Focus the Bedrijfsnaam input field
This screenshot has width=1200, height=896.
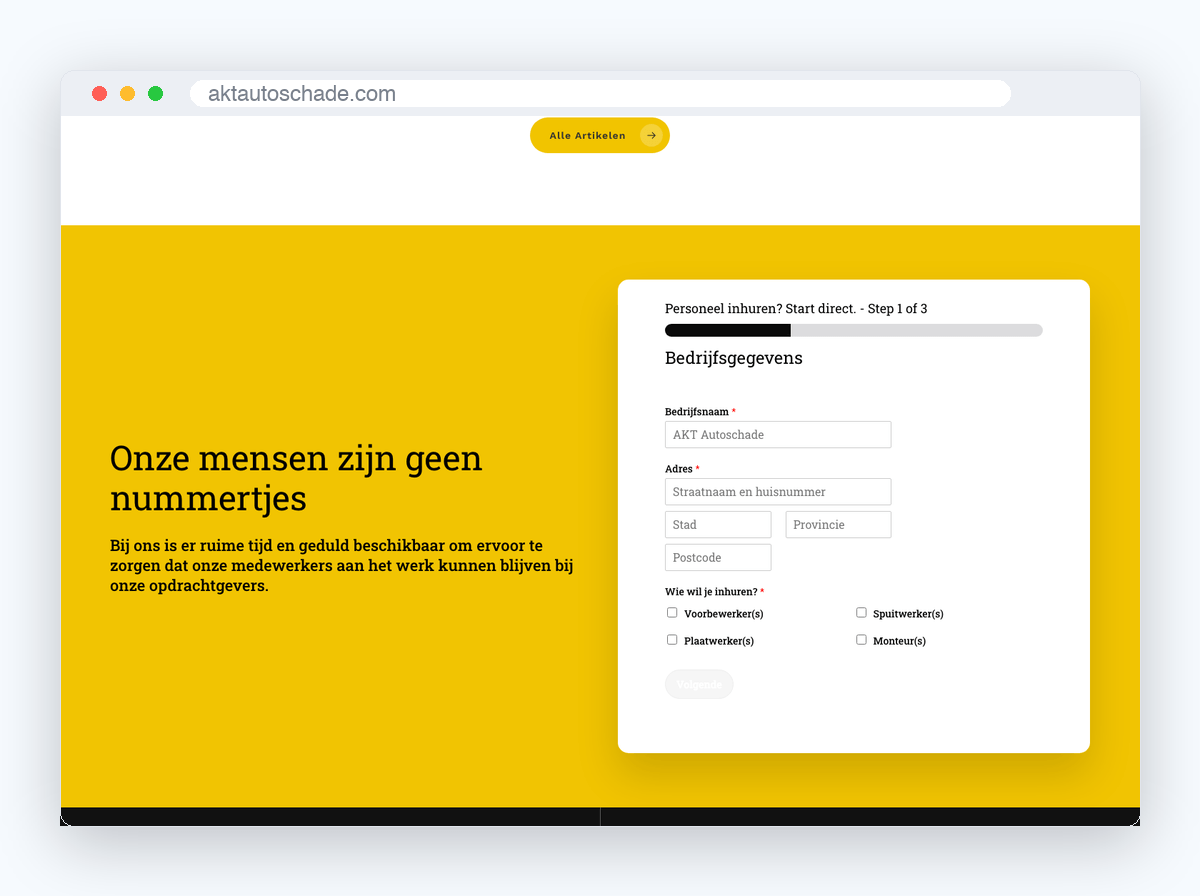point(778,434)
